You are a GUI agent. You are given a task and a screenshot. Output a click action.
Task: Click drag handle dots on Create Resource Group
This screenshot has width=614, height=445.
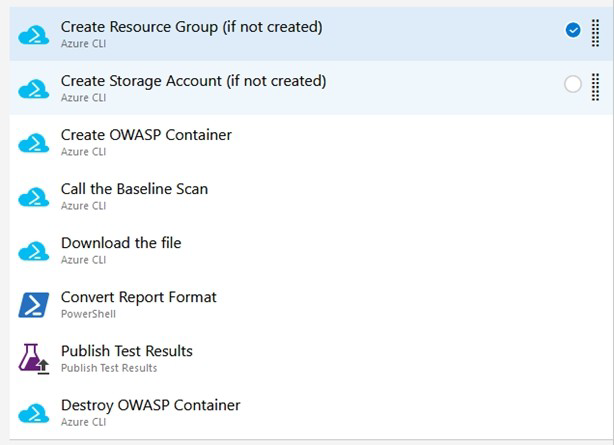pyautogui.click(x=596, y=32)
